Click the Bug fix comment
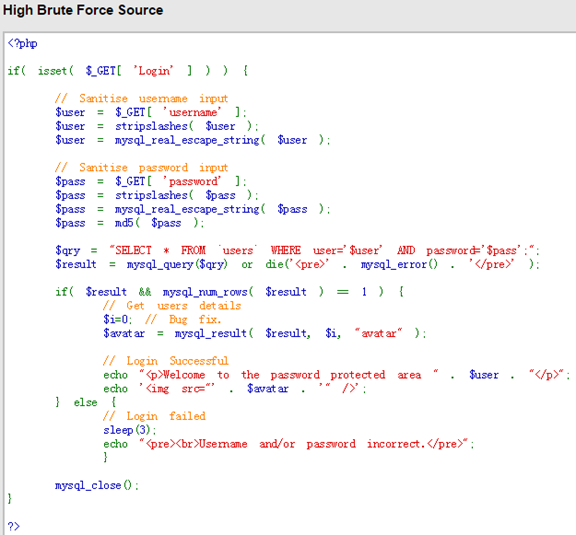This screenshot has height=535, width=576. 183,319
